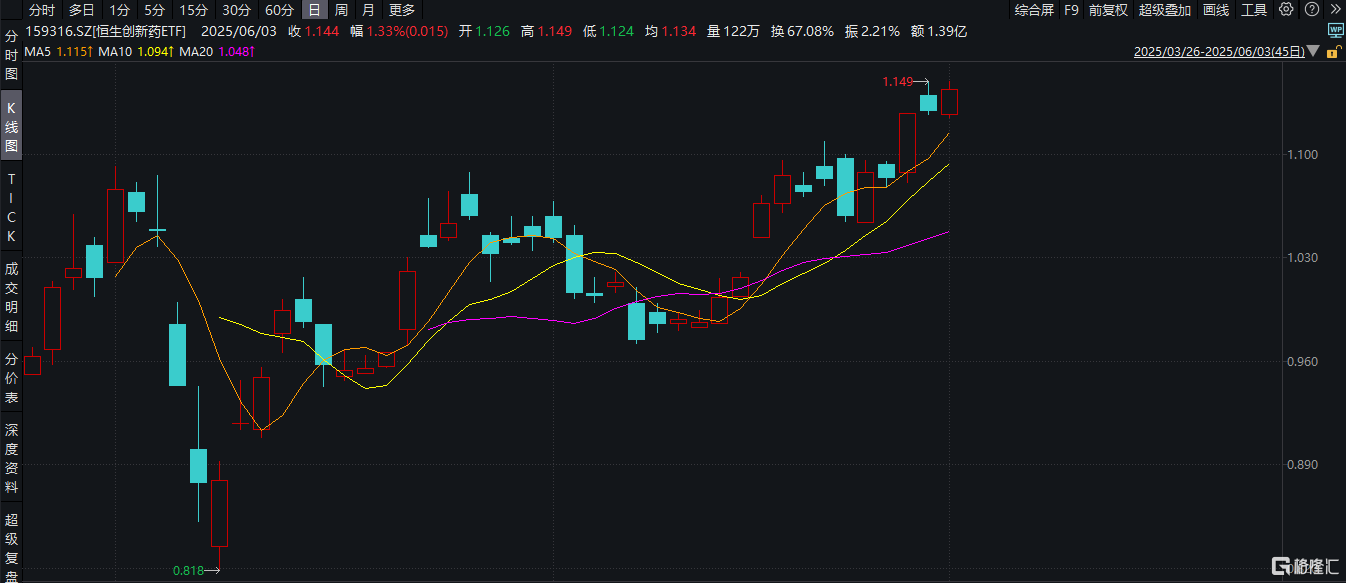Open the 更多 more periods menu
Screen dimensions: 1346x583
tap(402, 10)
